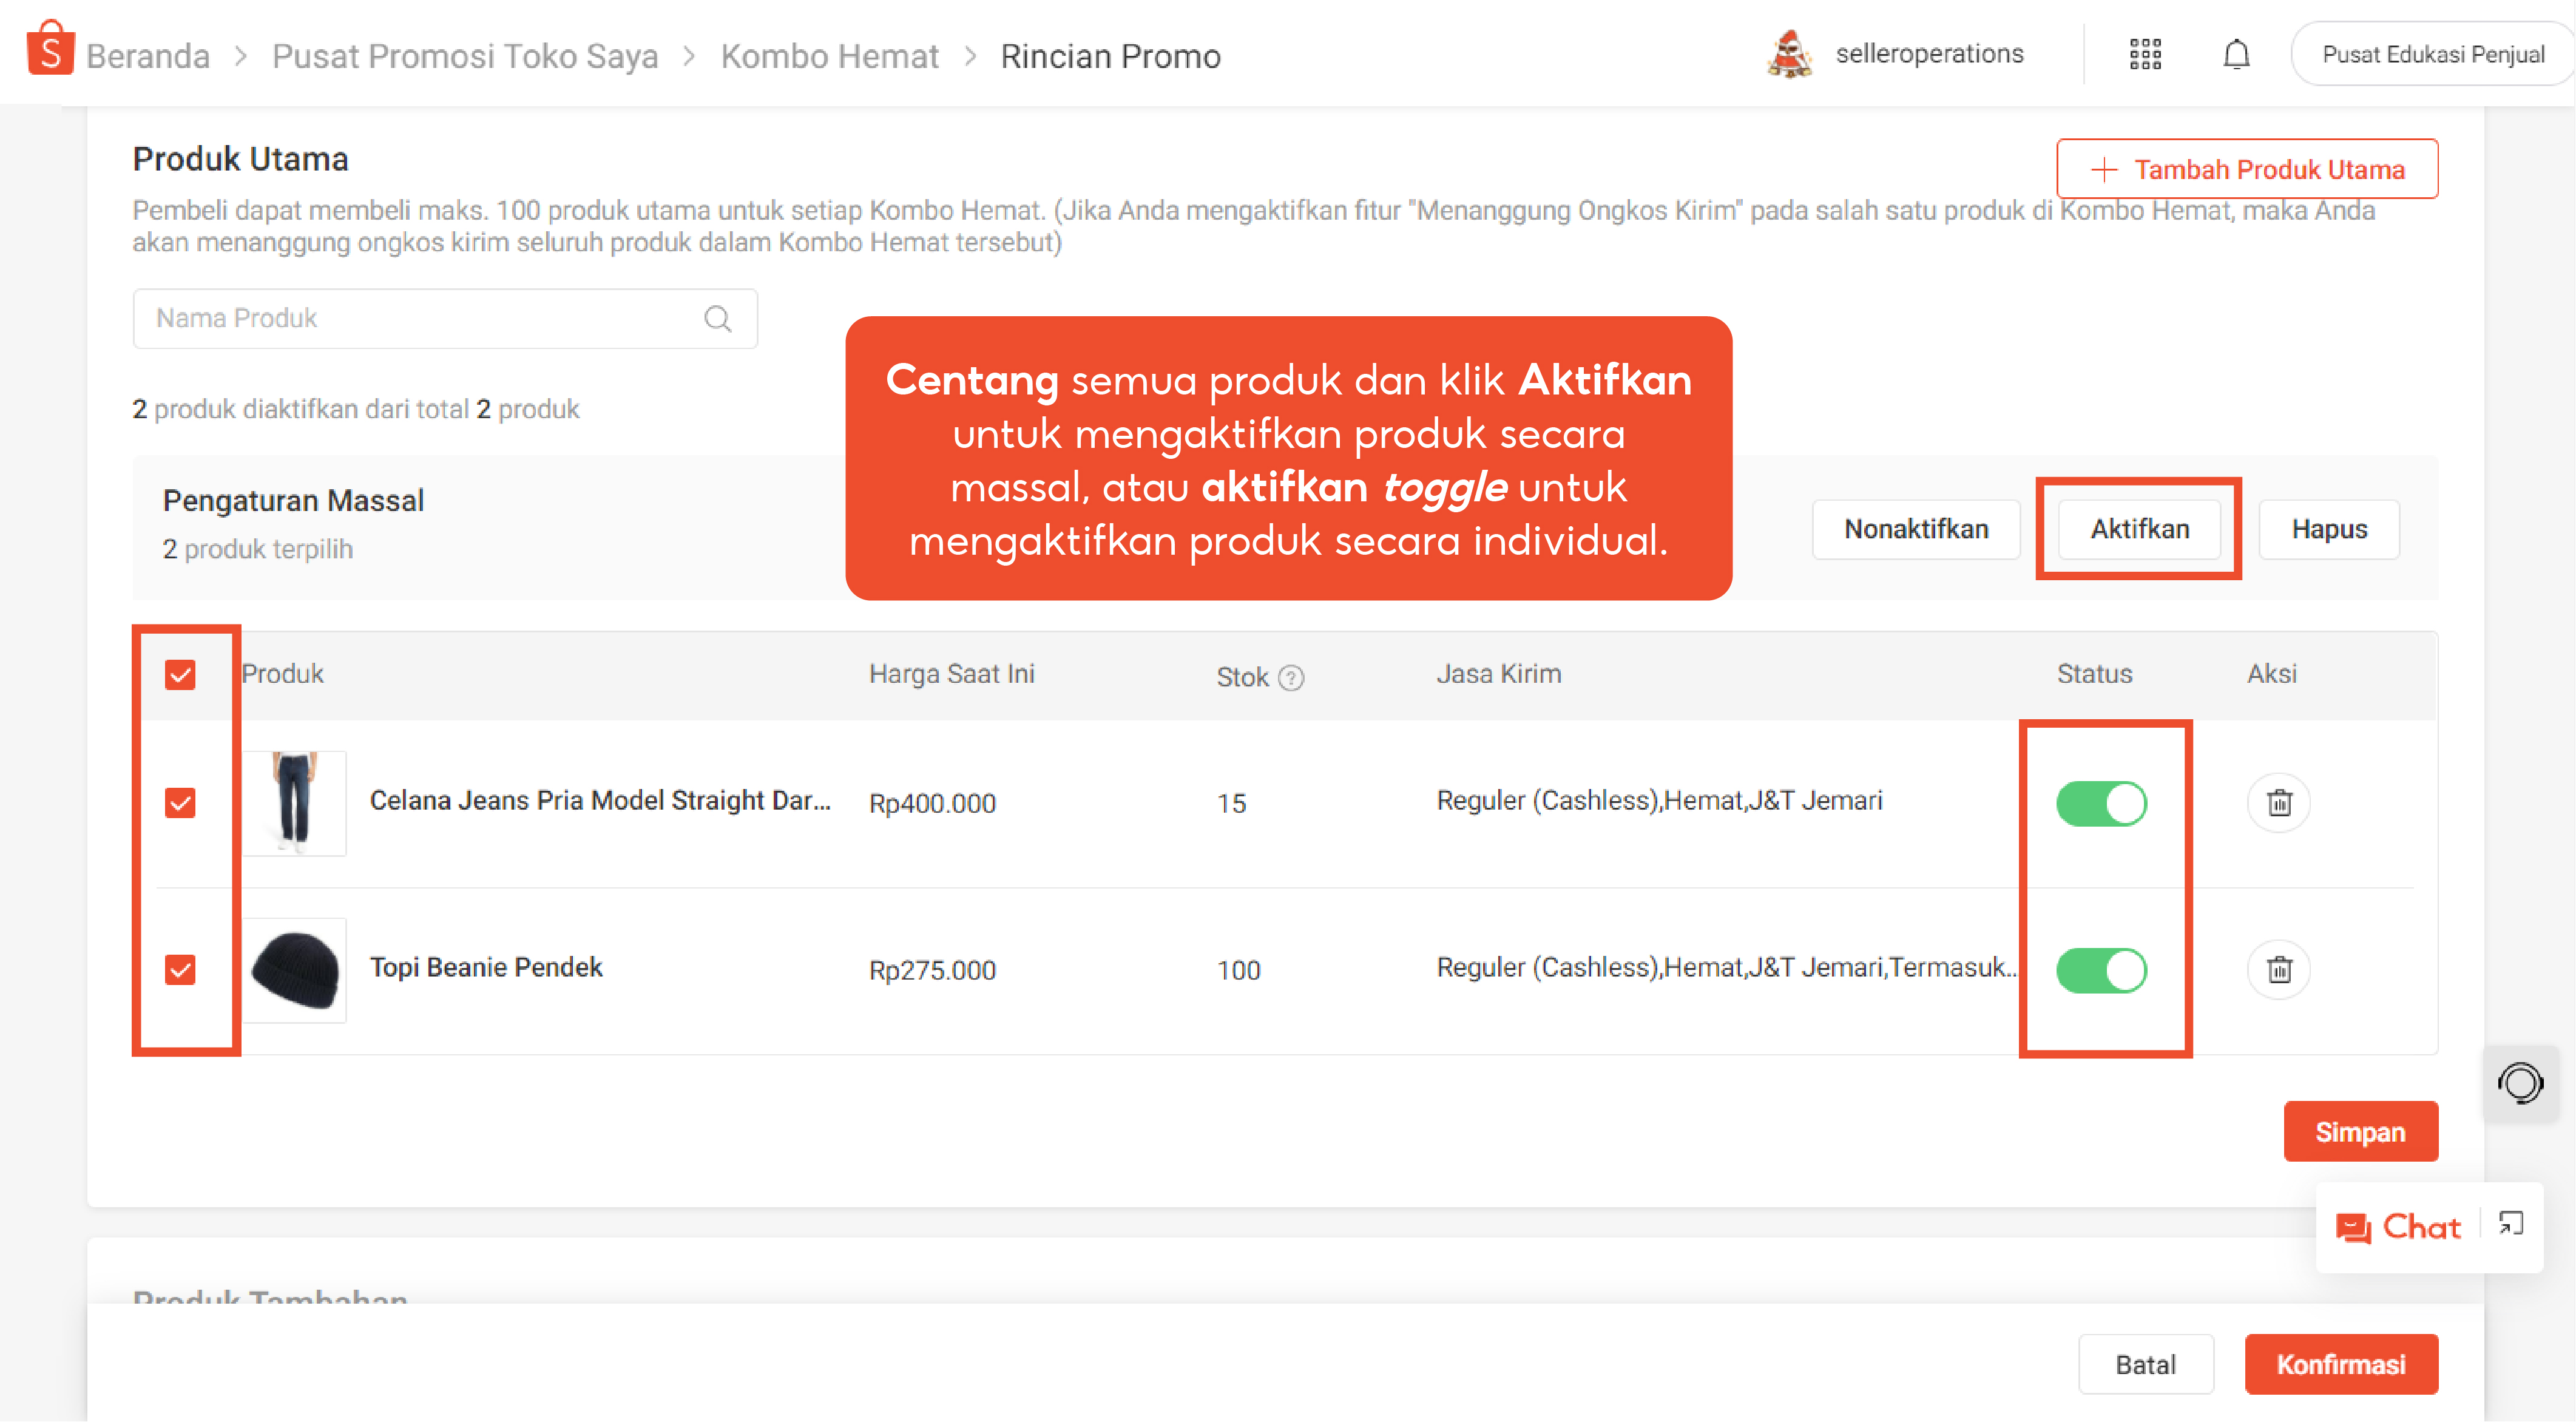
Task: Go to the Beranda breadcrumb
Action: pos(148,56)
